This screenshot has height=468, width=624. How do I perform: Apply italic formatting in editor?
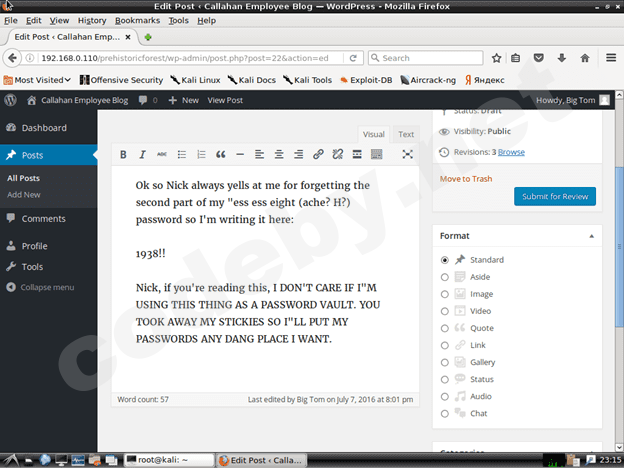[142, 154]
